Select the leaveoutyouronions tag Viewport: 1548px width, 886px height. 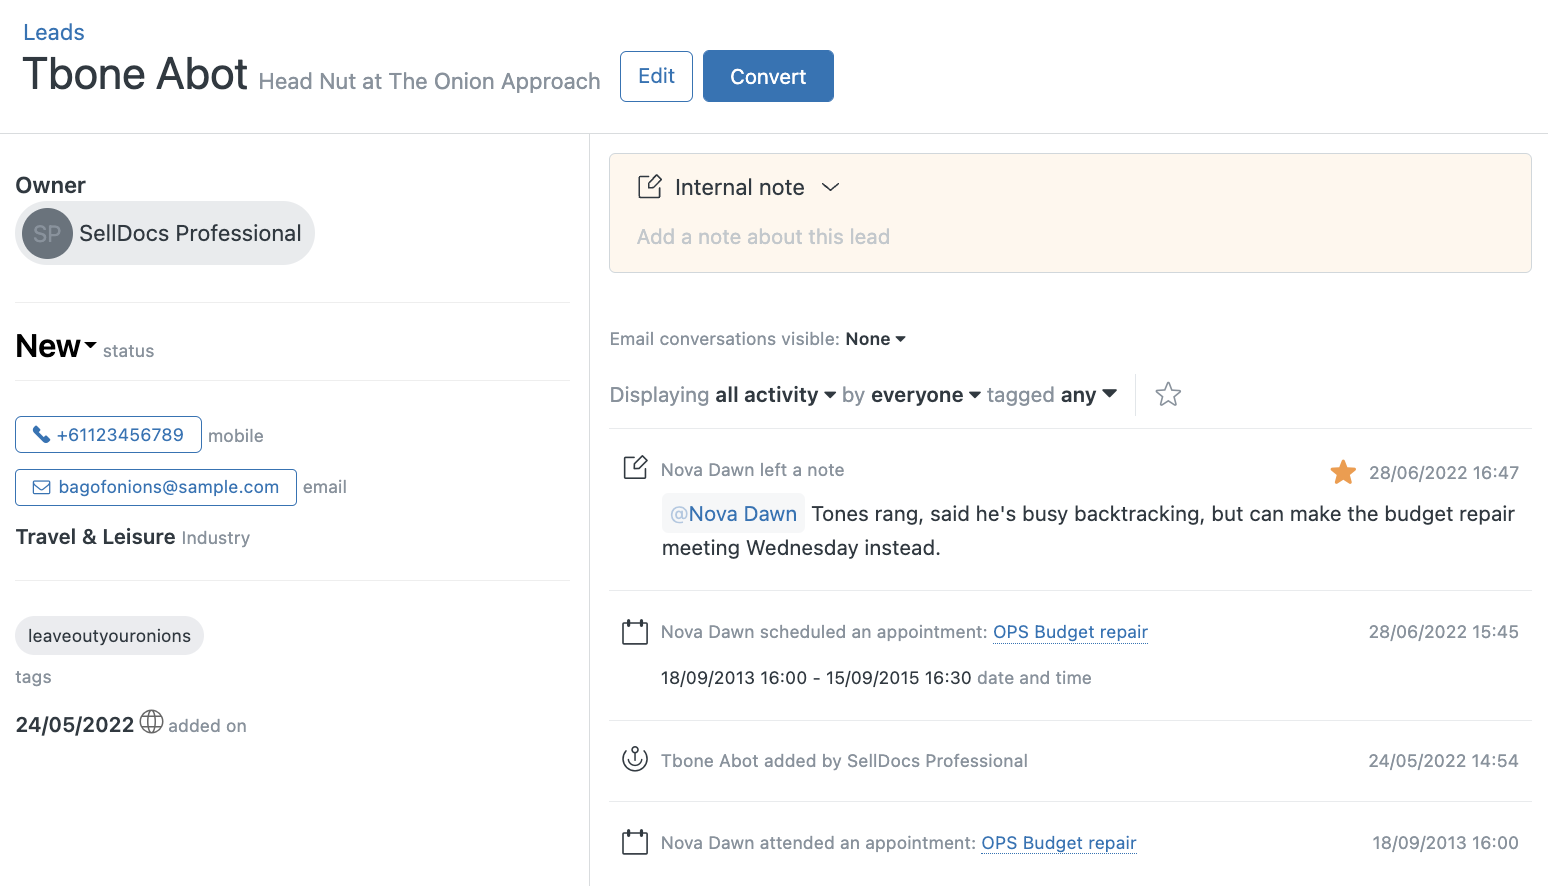click(x=108, y=635)
